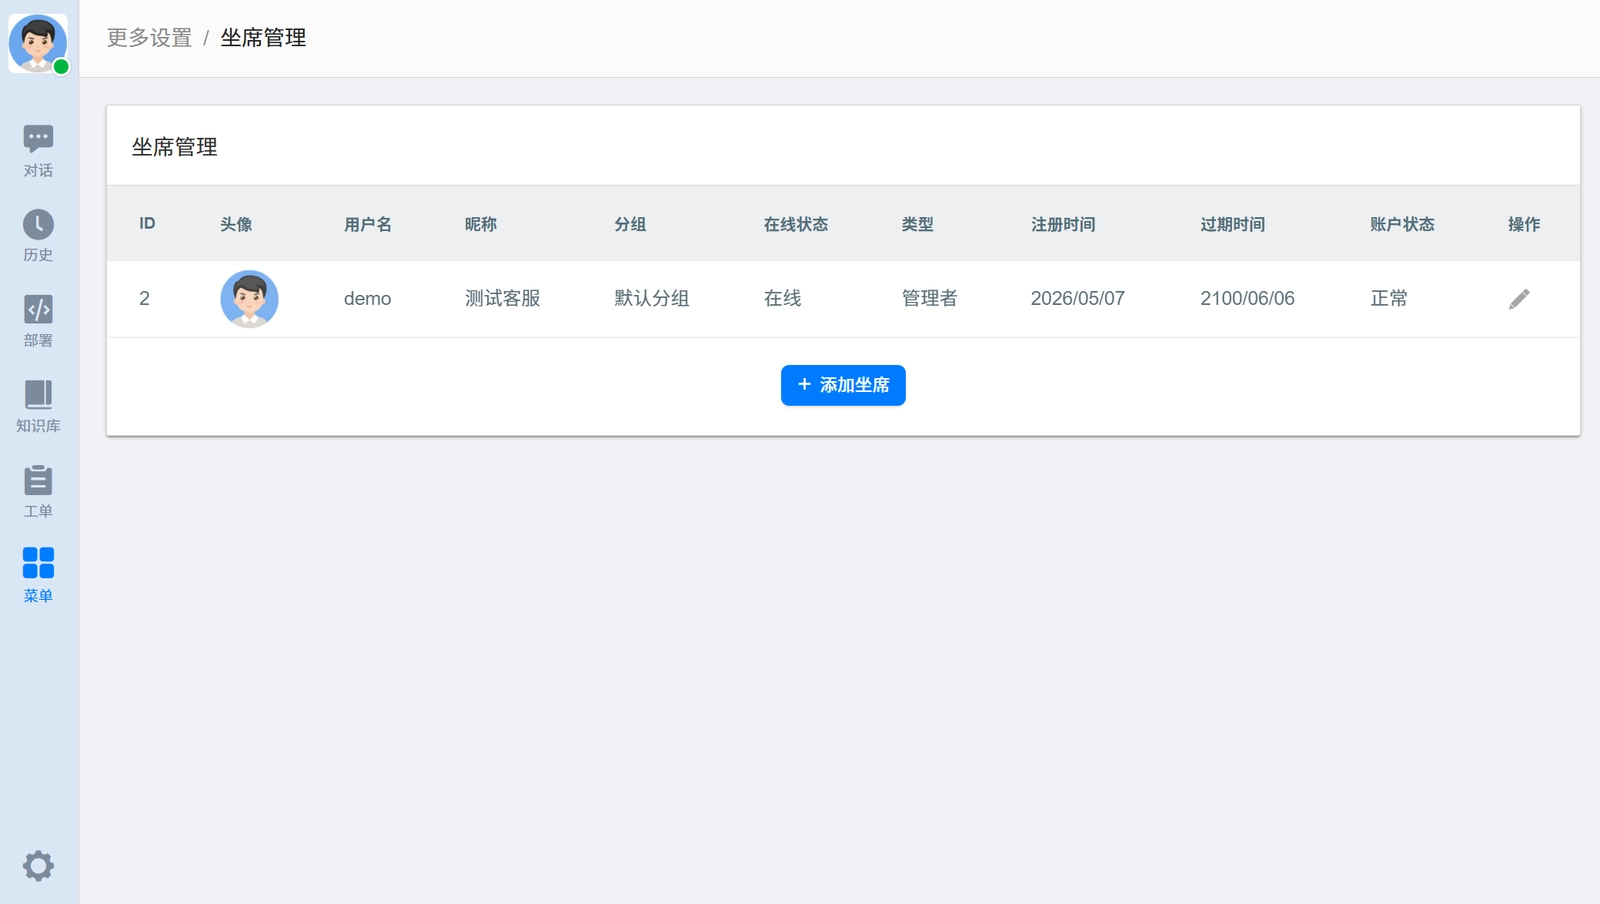The image size is (1600, 904).
Task: Edit the demo agent via pencil icon
Action: tap(1519, 299)
